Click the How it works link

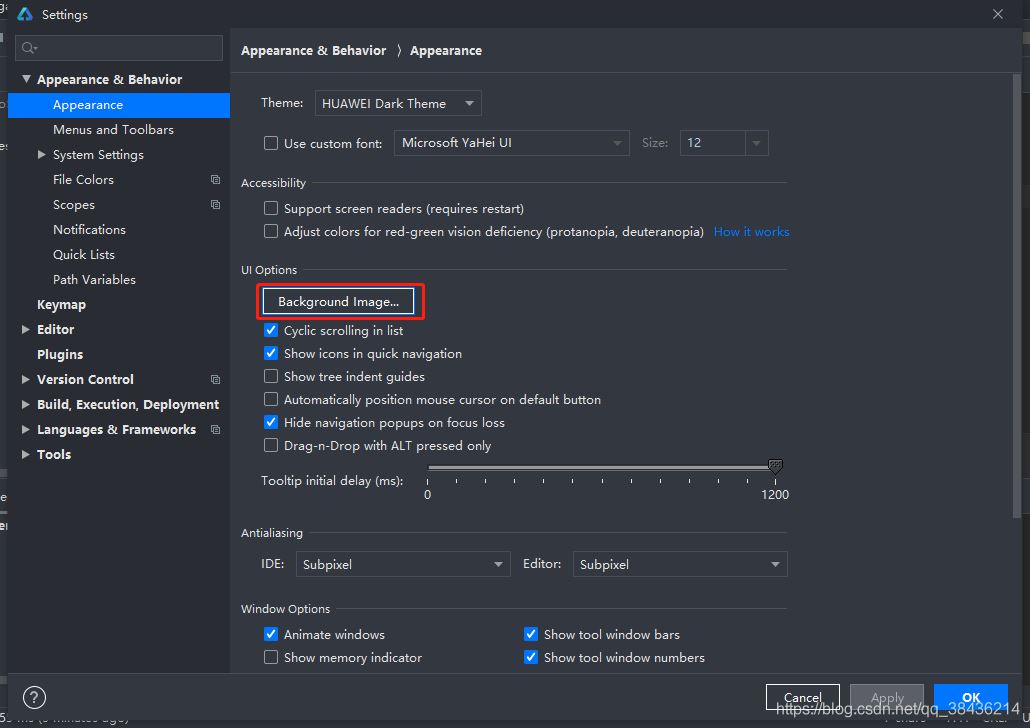[x=751, y=231]
